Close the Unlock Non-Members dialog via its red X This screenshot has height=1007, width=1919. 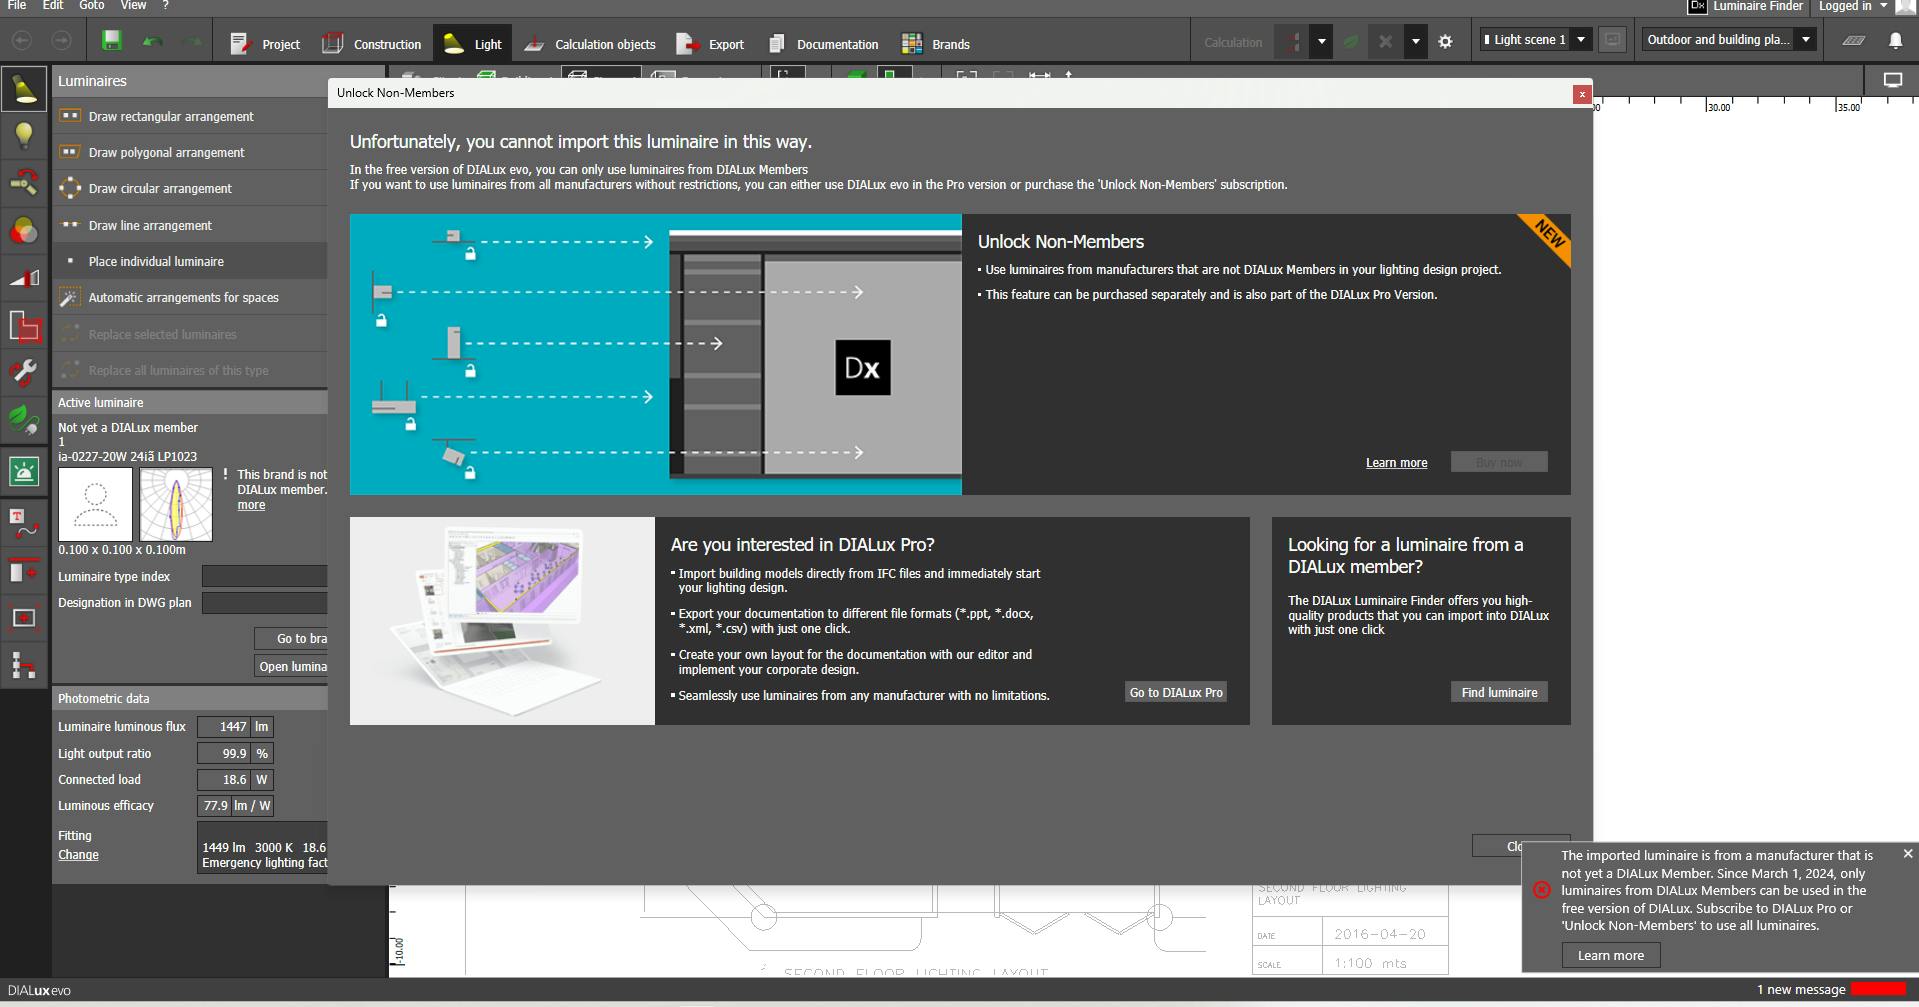click(x=1581, y=94)
